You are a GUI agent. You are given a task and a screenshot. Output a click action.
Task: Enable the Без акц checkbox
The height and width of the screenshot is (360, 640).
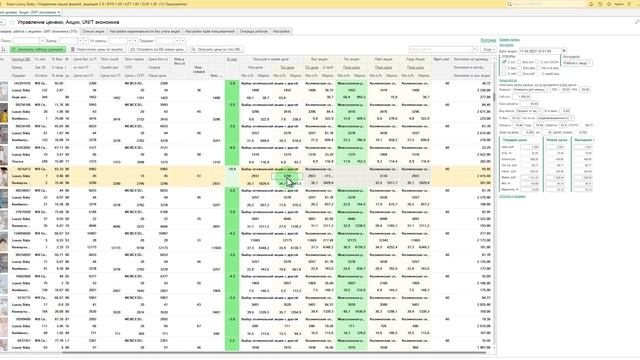pos(520,68)
